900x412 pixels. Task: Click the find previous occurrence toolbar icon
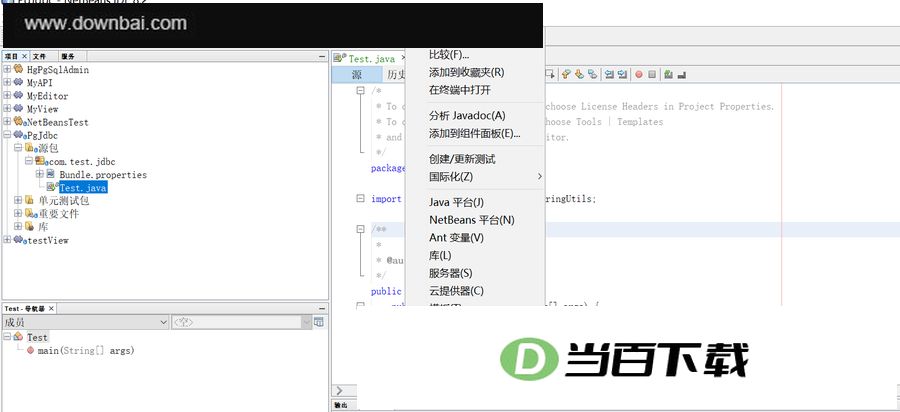(x=567, y=74)
